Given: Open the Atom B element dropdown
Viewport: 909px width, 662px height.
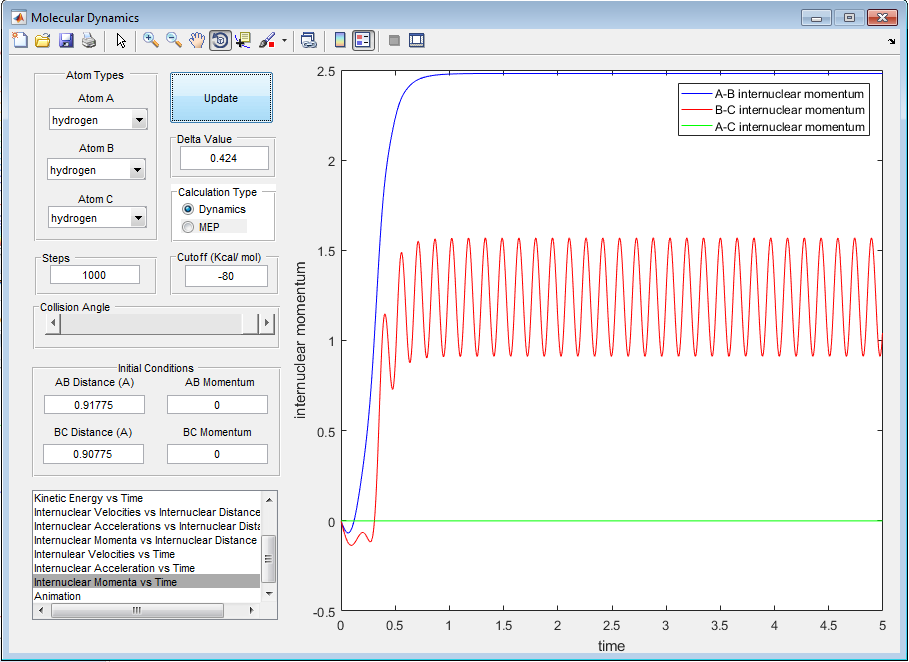Looking at the screenshot, I should coord(137,170).
